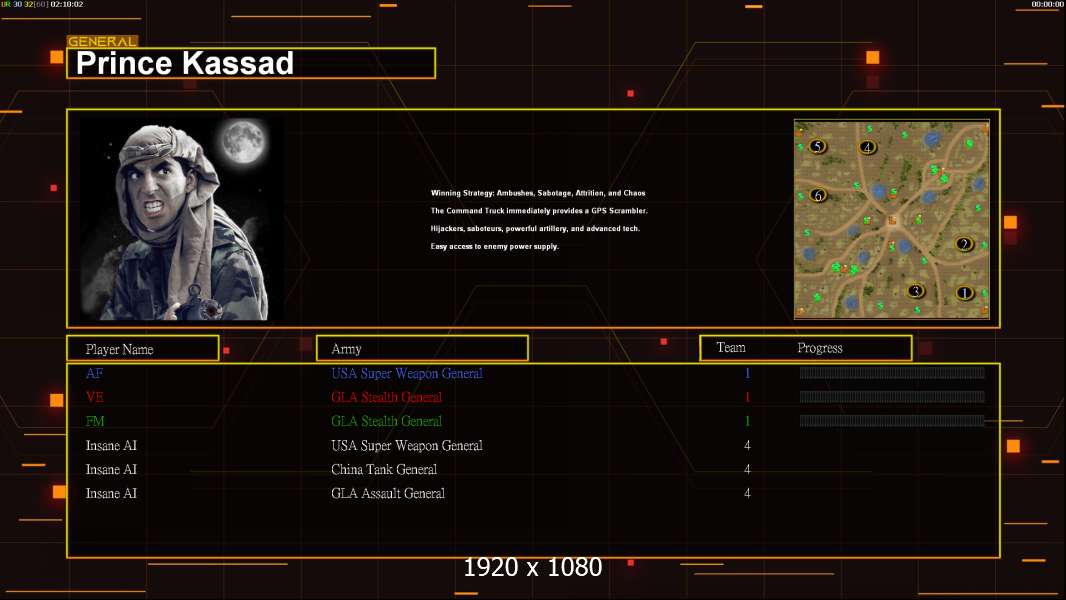
Task: Select green player name FM
Action: click(94, 421)
